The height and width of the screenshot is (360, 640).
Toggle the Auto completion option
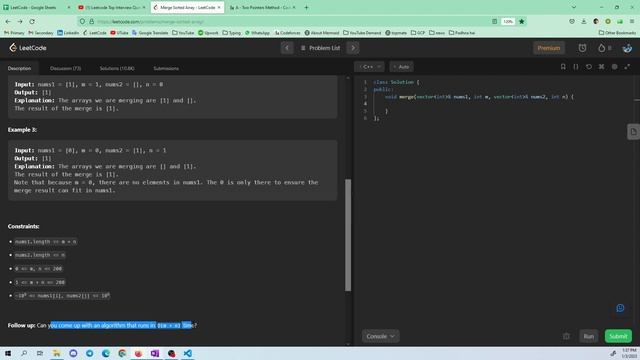(x=402, y=67)
